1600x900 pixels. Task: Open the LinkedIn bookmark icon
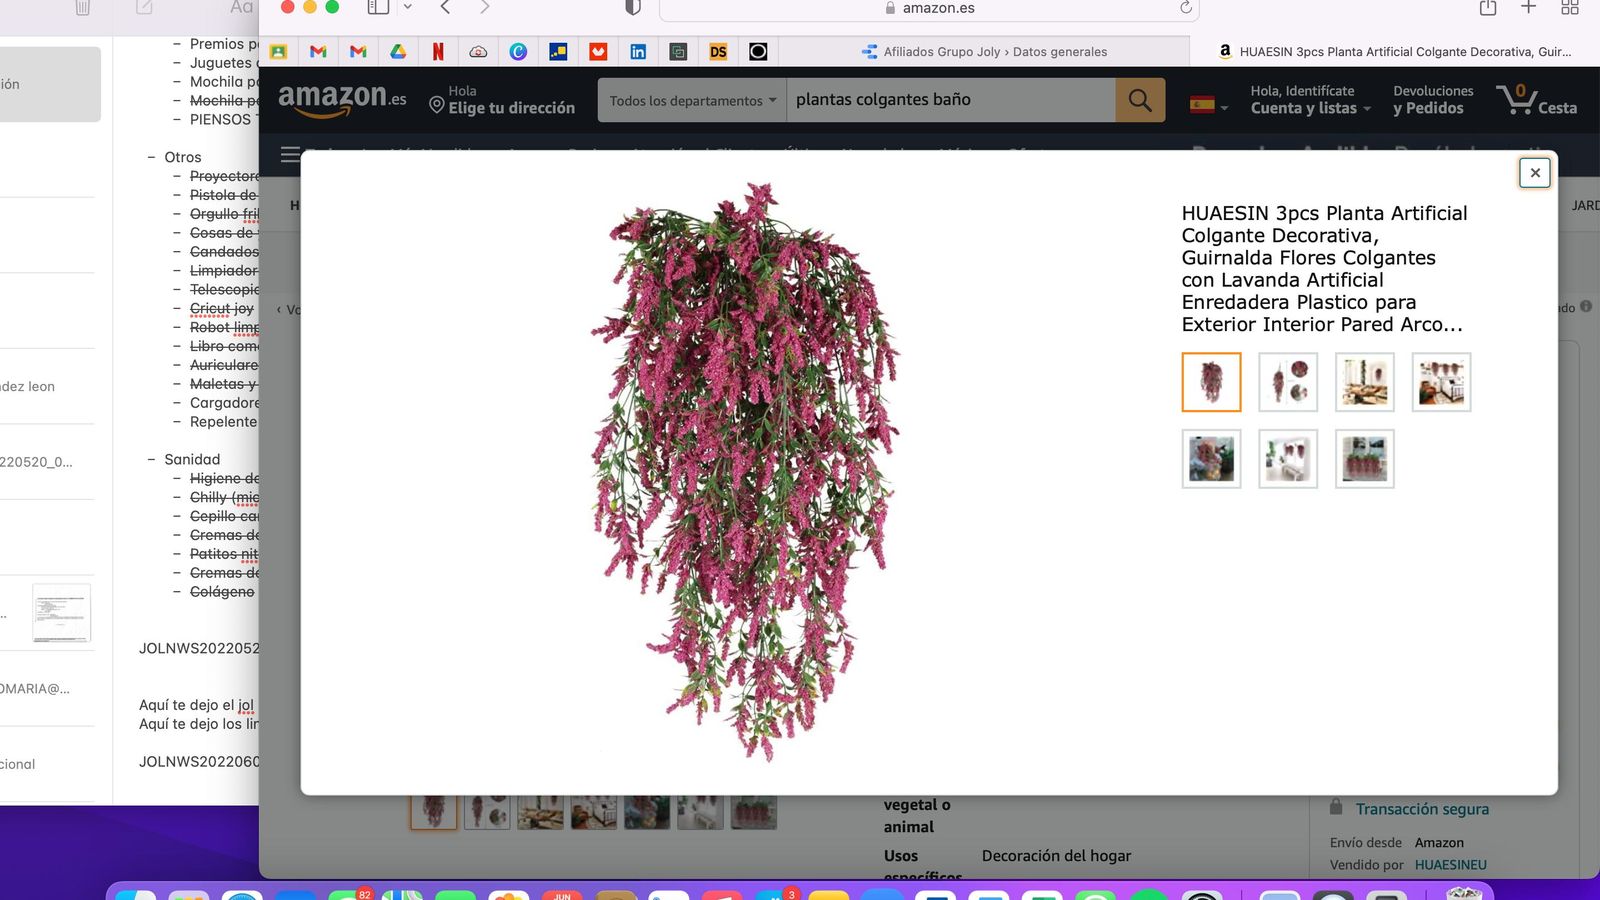(x=638, y=51)
